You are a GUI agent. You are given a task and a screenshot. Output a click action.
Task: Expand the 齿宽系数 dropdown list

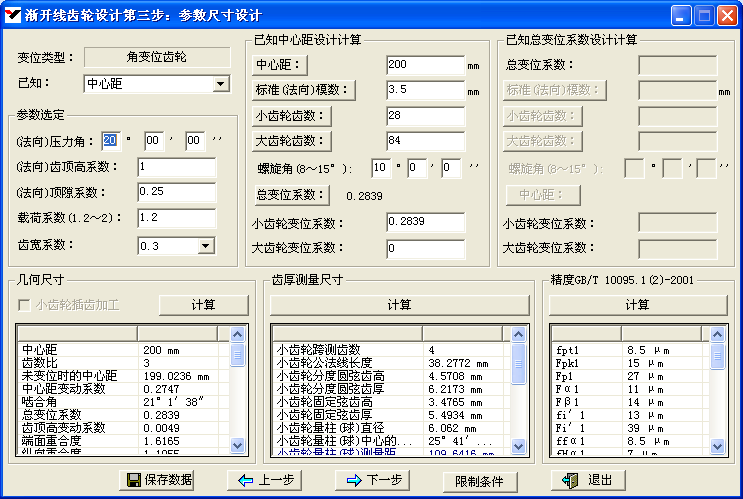[x=205, y=245]
